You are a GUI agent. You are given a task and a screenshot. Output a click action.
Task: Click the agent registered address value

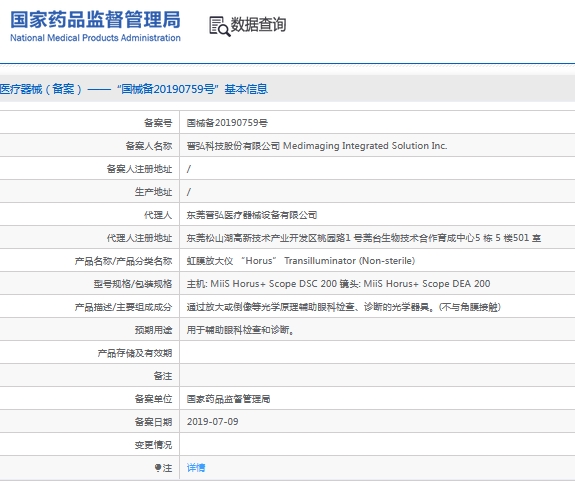[x=363, y=238]
